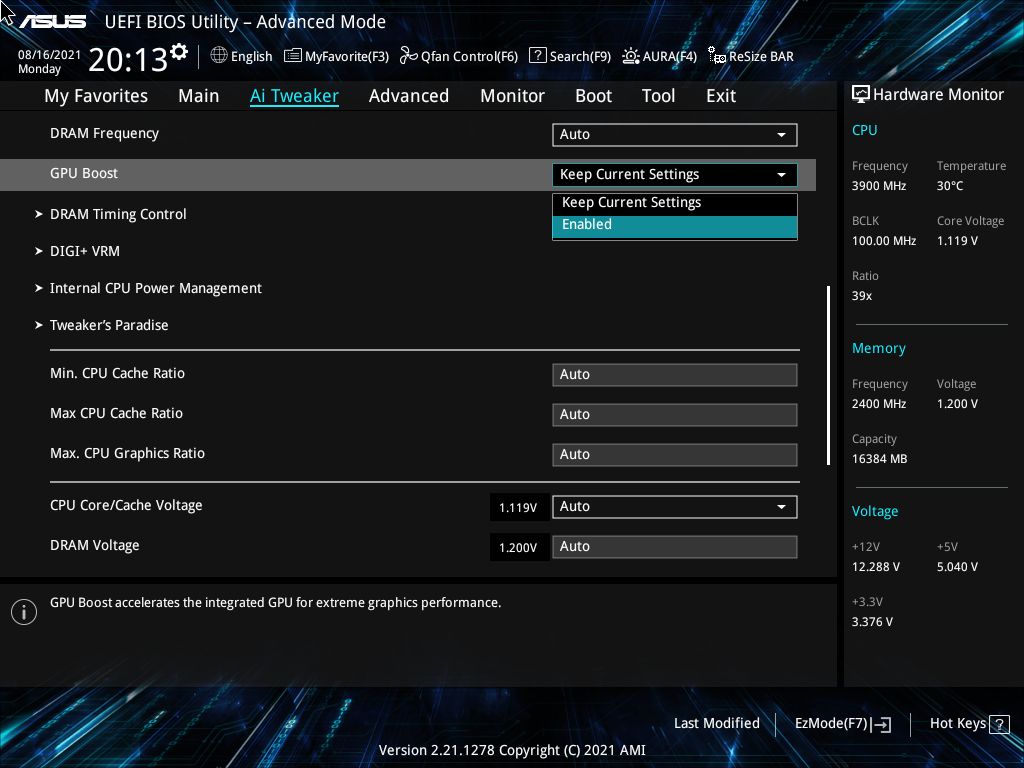The height and width of the screenshot is (768, 1024).
Task: Click the 100.00 MHz BCLK value
Action: 884,241
